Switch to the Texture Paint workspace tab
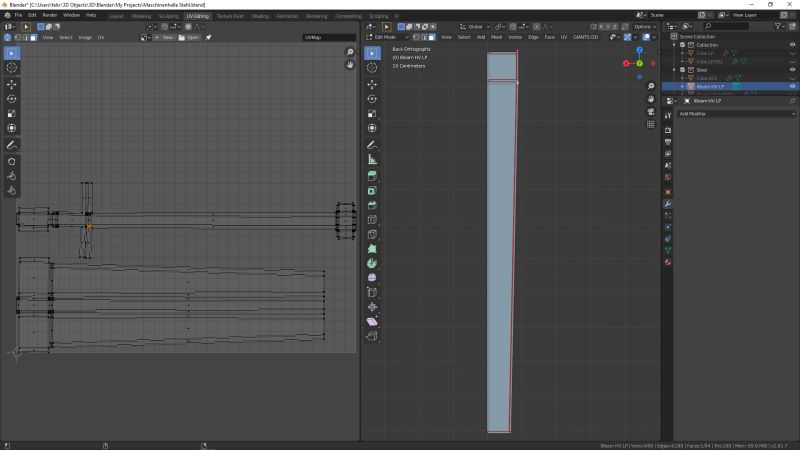This screenshot has width=800, height=450. pos(230,16)
